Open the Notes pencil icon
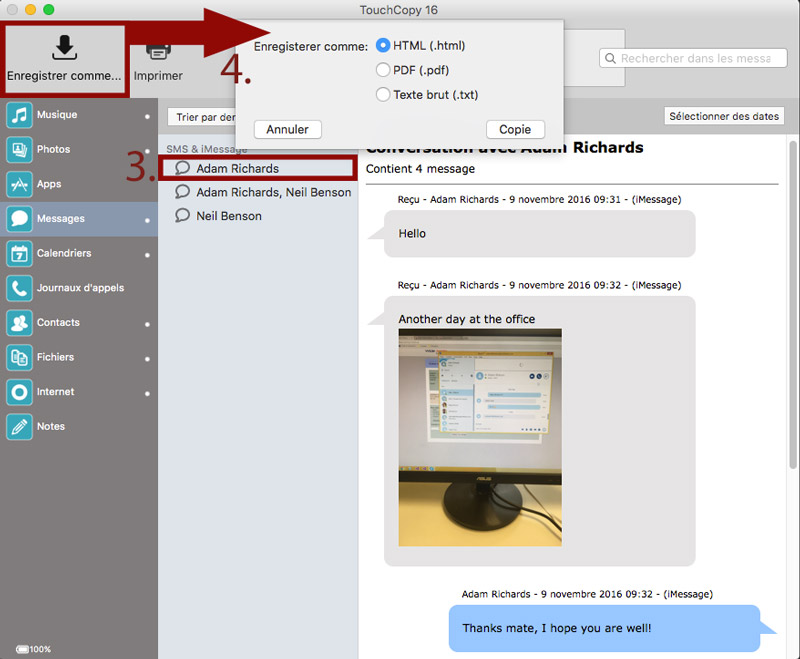 pos(19,427)
